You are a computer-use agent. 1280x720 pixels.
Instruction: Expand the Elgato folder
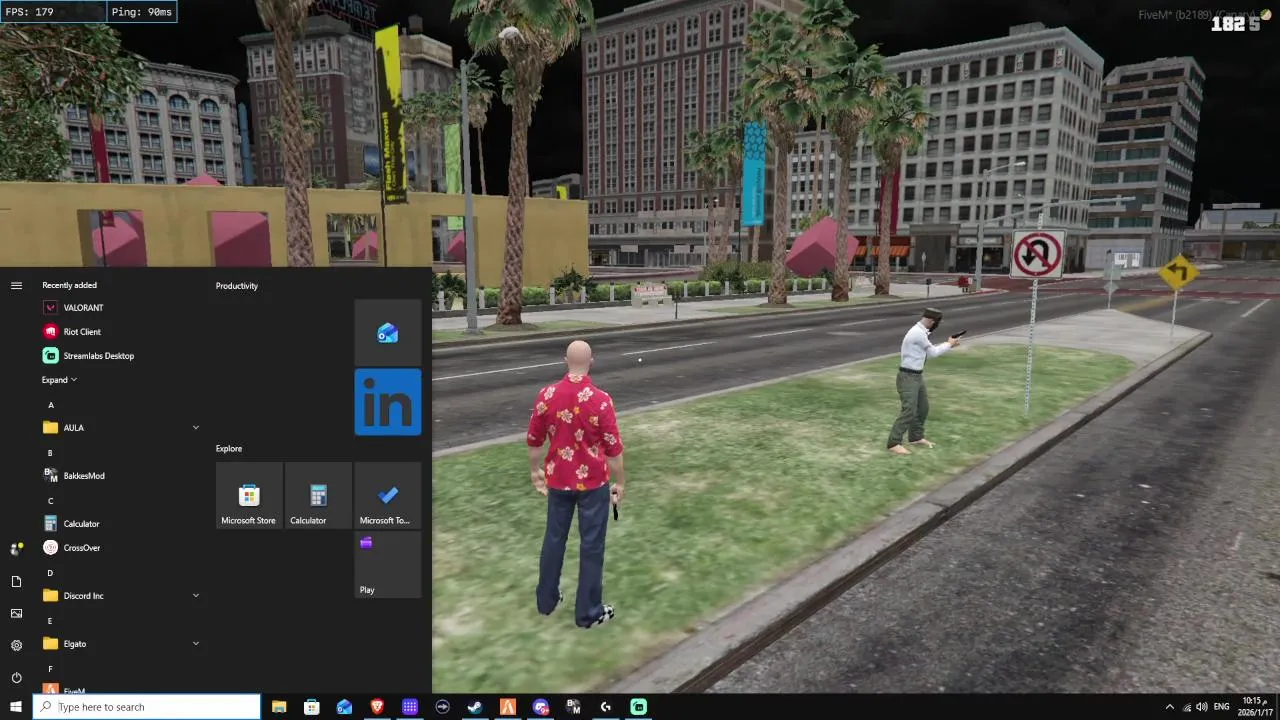click(x=120, y=644)
